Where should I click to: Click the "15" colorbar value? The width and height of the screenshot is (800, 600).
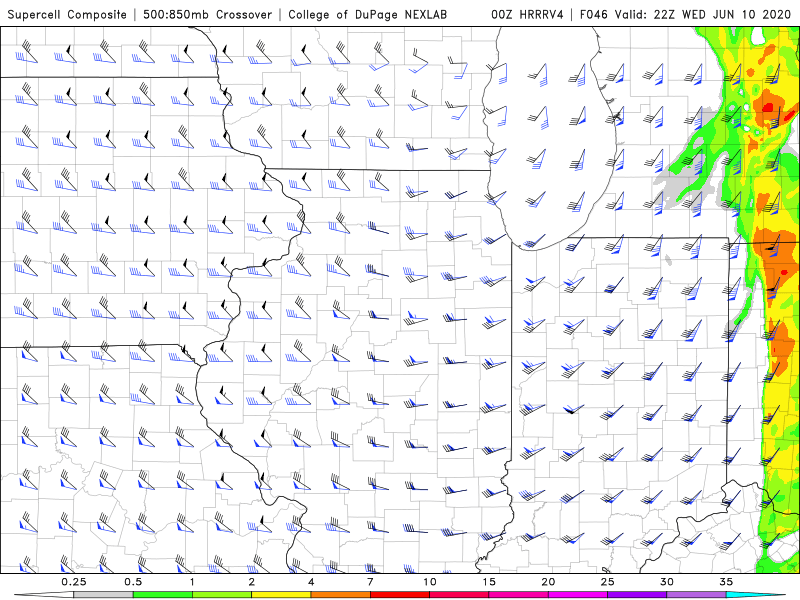click(489, 582)
